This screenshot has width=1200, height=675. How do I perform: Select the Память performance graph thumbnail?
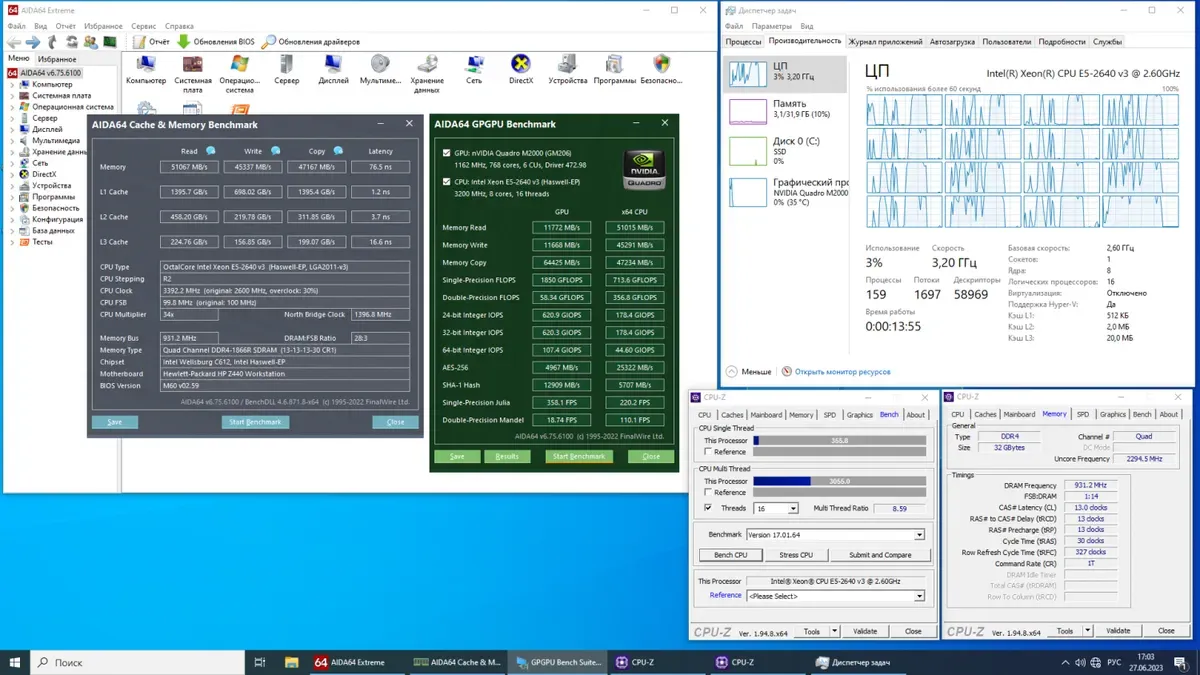[748, 111]
